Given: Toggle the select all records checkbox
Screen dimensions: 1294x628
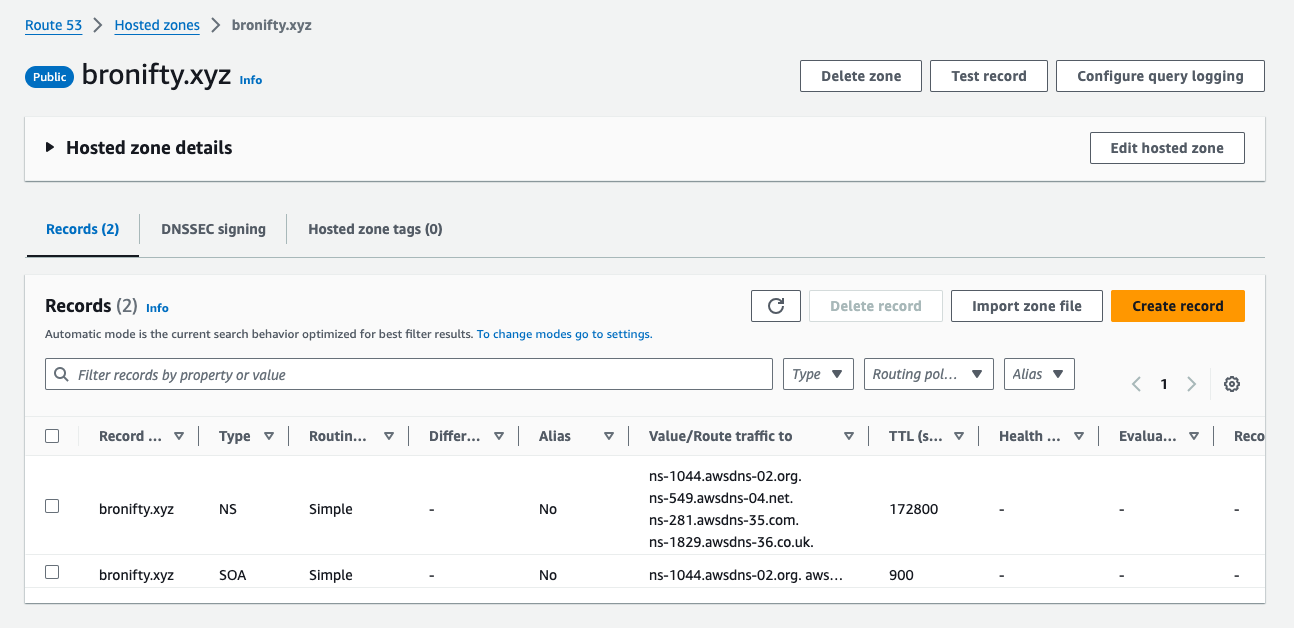Looking at the screenshot, I should click(x=52, y=436).
